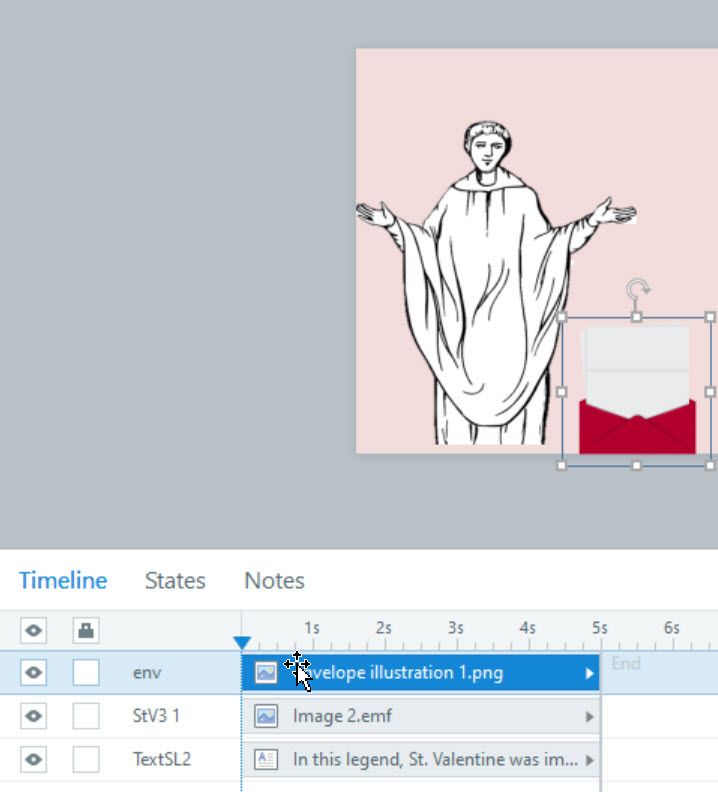Click picture icon on envelope illustration bar
Viewport: 718px width, 792px height.
tap(266, 673)
